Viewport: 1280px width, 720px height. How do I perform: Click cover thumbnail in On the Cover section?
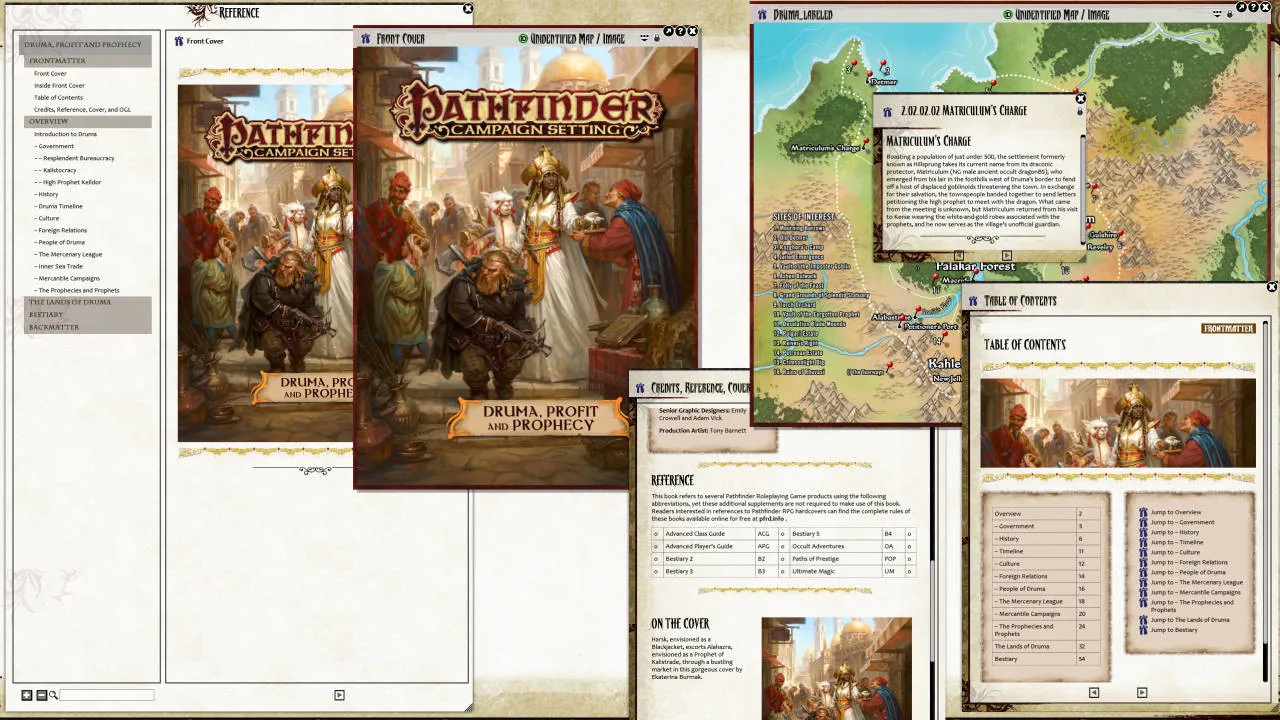pyautogui.click(x=836, y=668)
